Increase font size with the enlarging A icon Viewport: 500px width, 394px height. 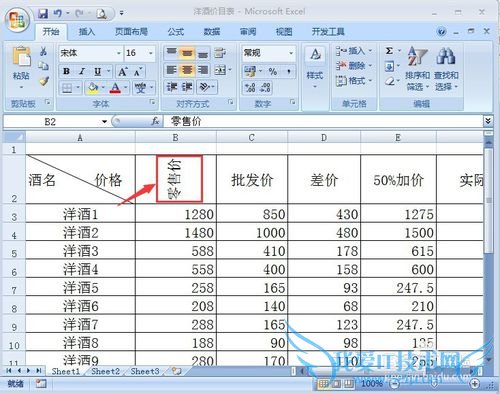tap(123, 71)
